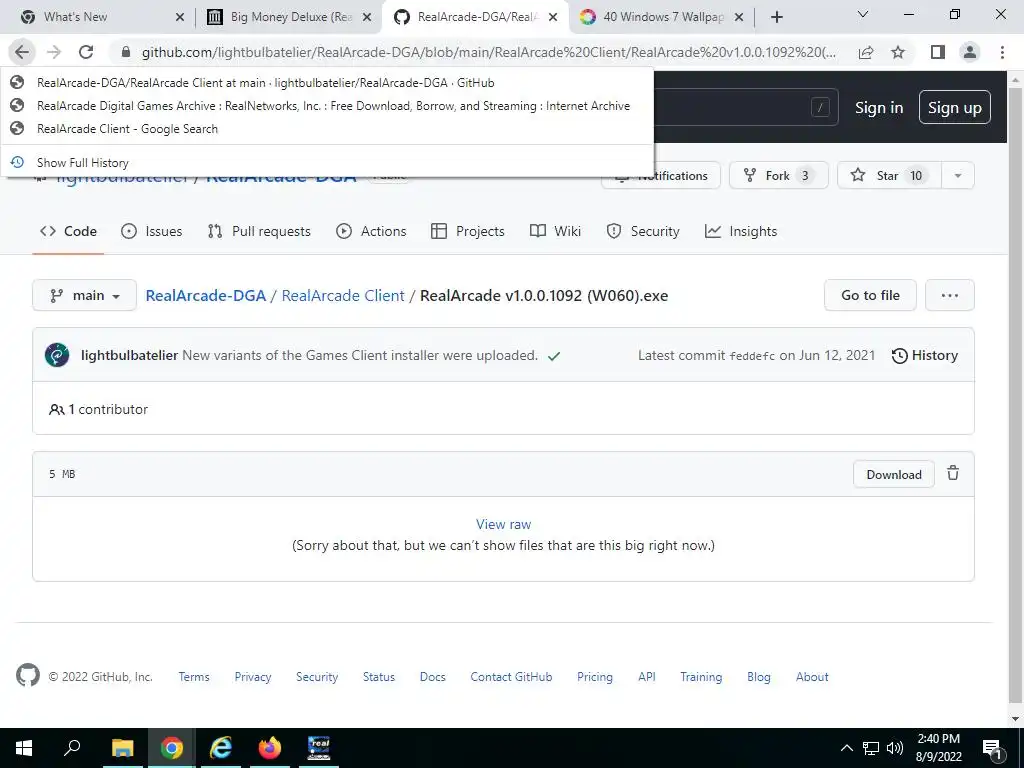Open footer Contact GitHub link

(x=511, y=677)
